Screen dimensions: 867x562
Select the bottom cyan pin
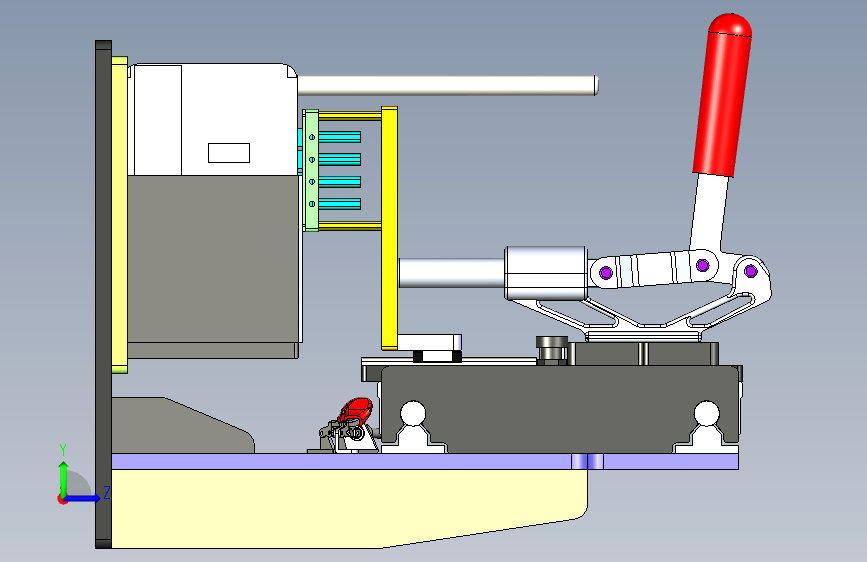tap(340, 204)
